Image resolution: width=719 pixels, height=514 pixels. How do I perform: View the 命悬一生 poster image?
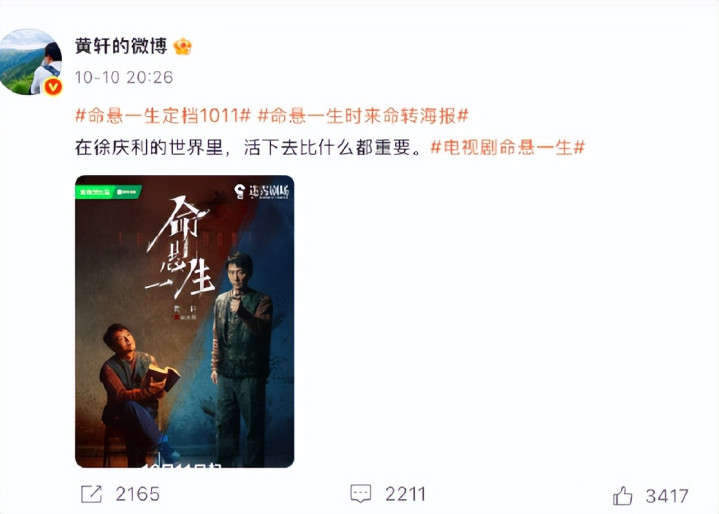[x=184, y=321]
